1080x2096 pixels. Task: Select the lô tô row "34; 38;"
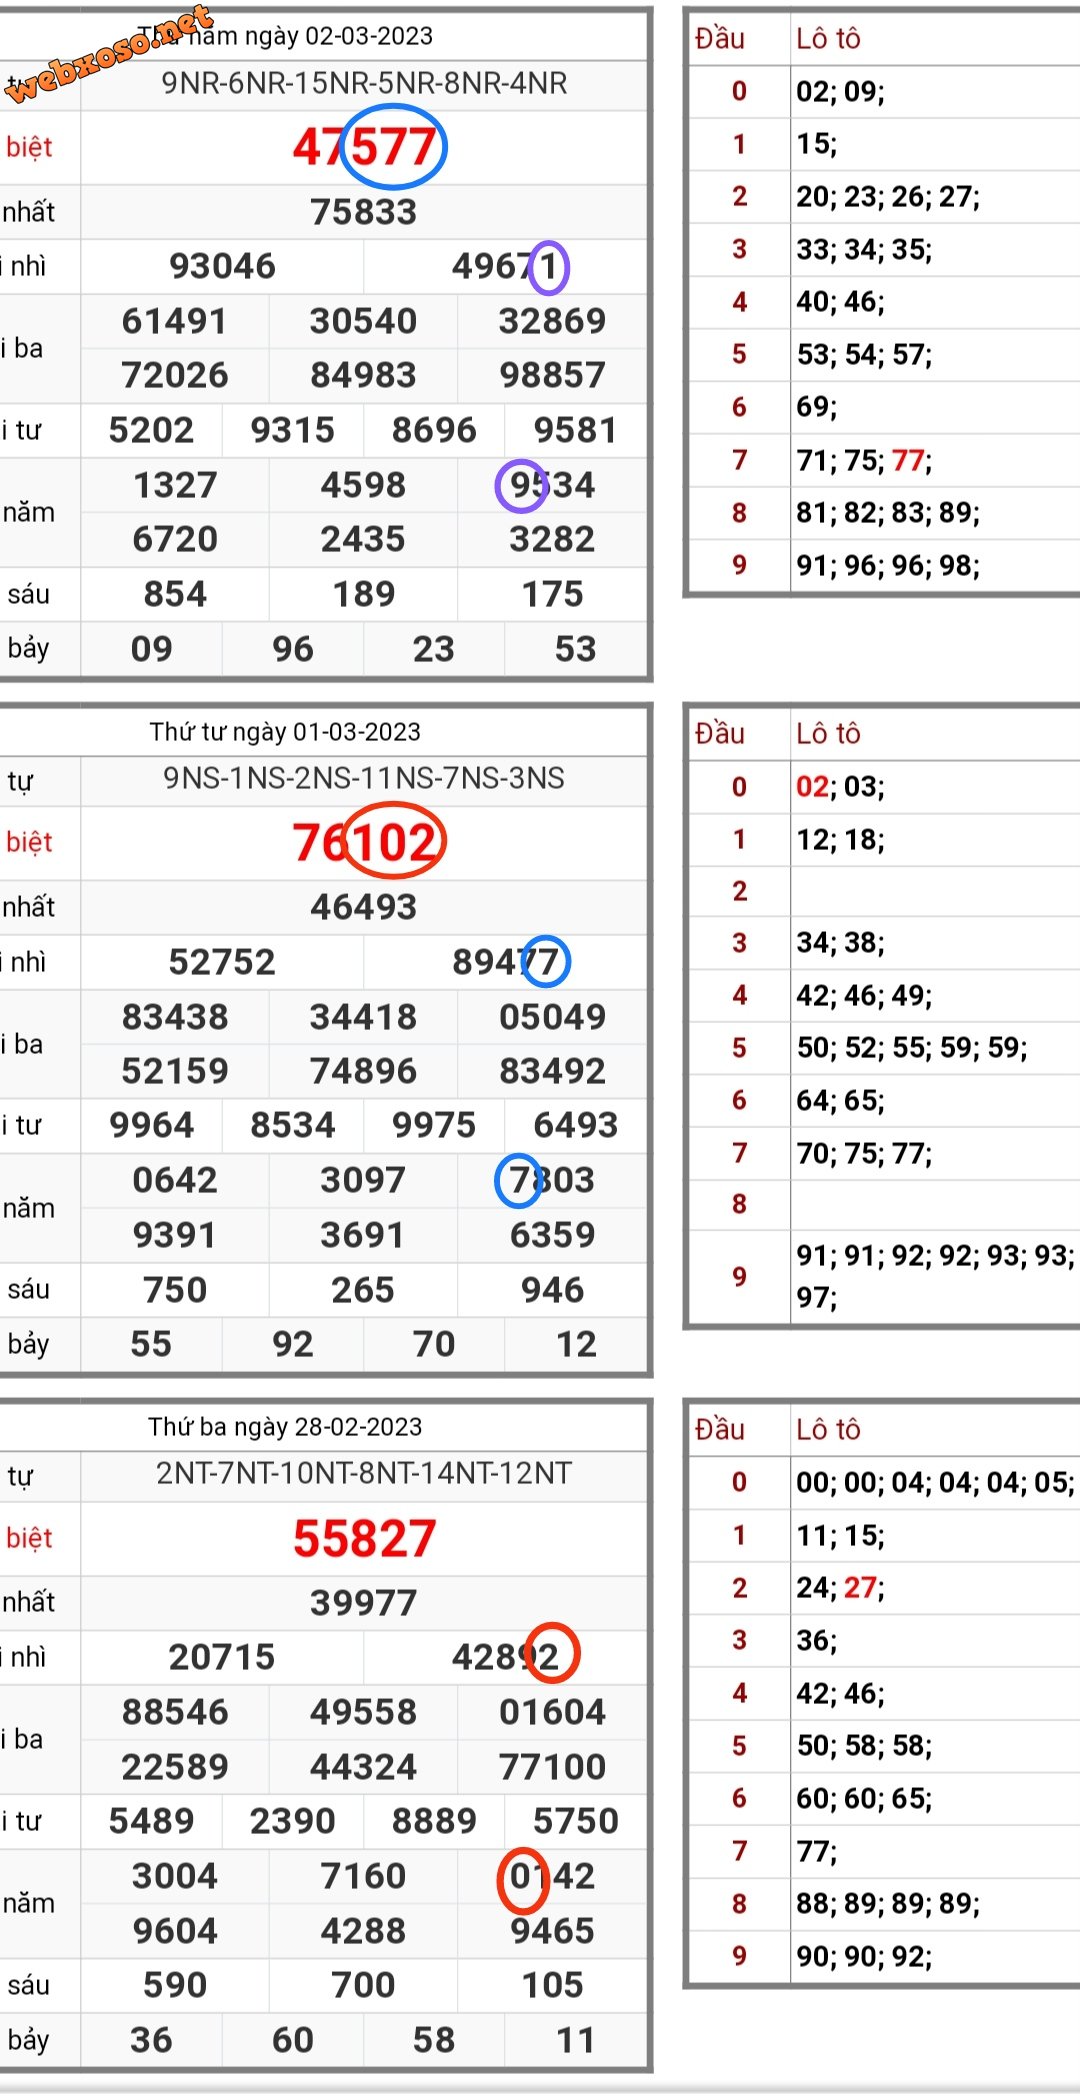click(x=840, y=943)
